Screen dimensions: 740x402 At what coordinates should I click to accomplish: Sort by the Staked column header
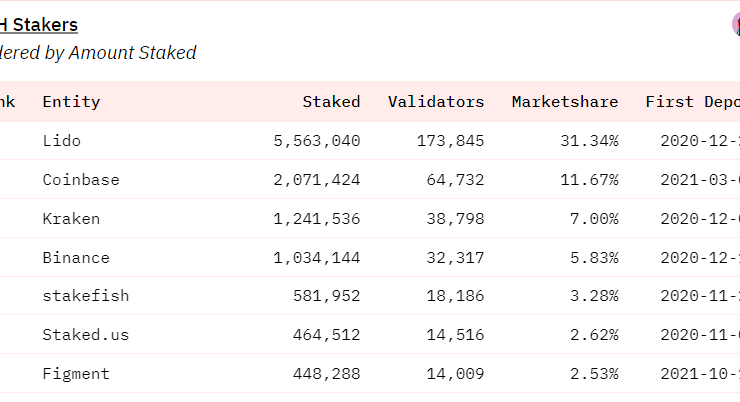point(331,102)
